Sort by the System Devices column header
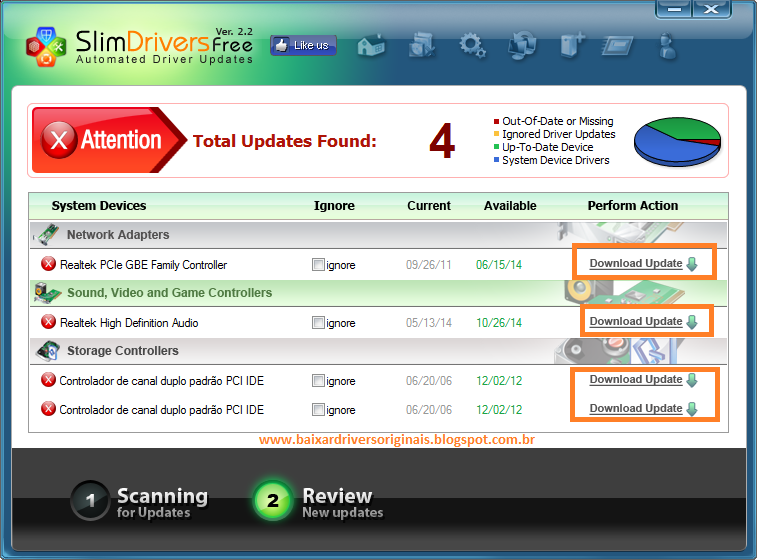Viewport: 758px width, 560px height. (99, 206)
